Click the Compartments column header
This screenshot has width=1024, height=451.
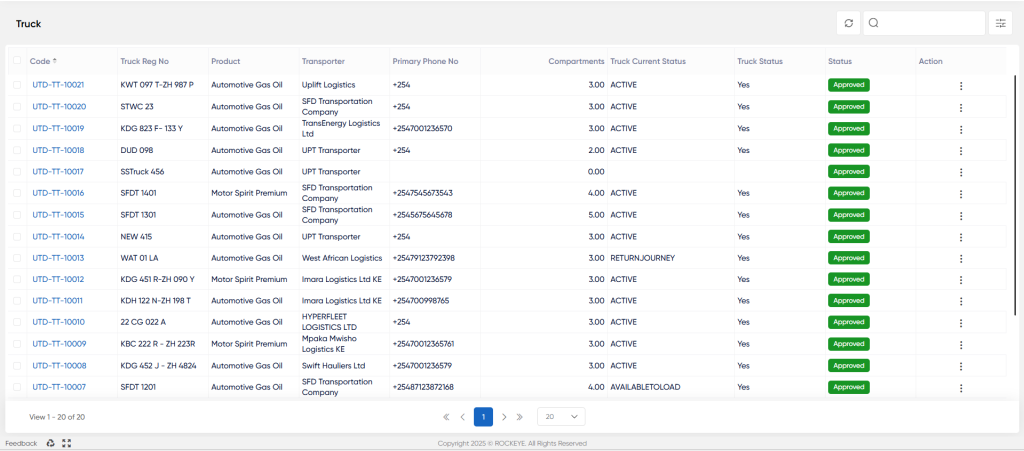tap(576, 61)
